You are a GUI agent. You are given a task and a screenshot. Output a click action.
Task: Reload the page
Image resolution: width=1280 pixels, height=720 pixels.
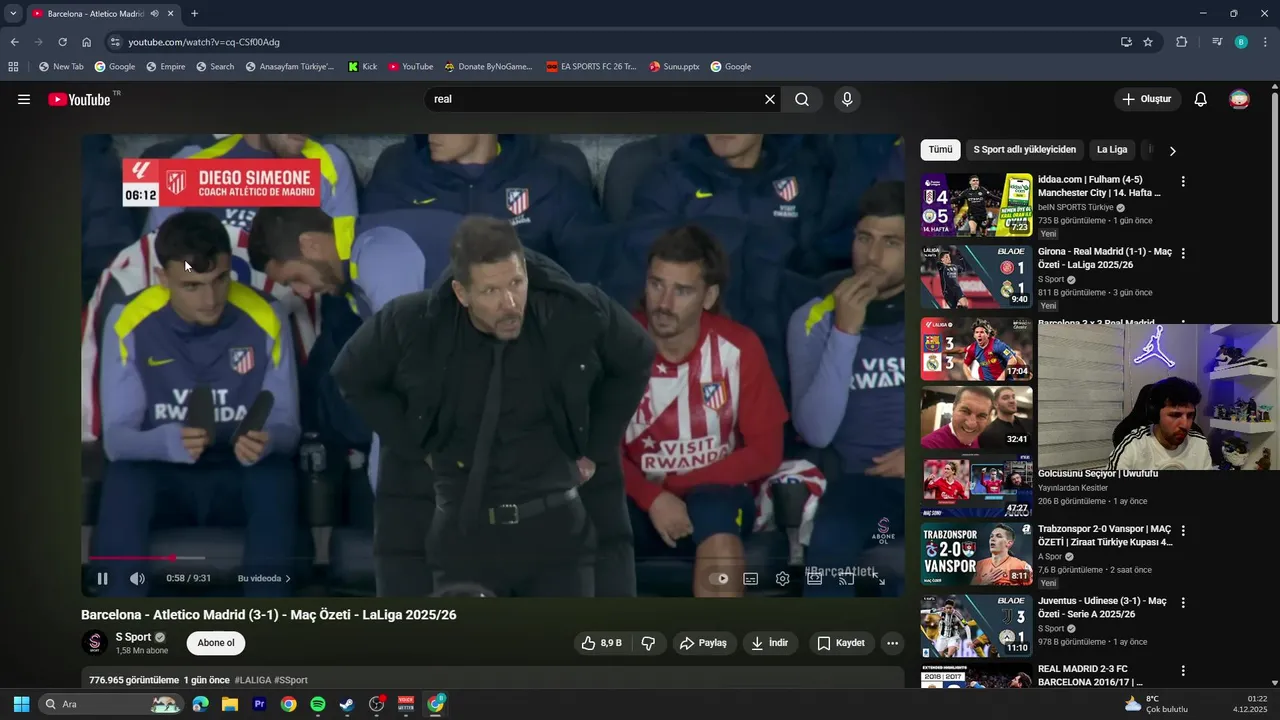62,42
